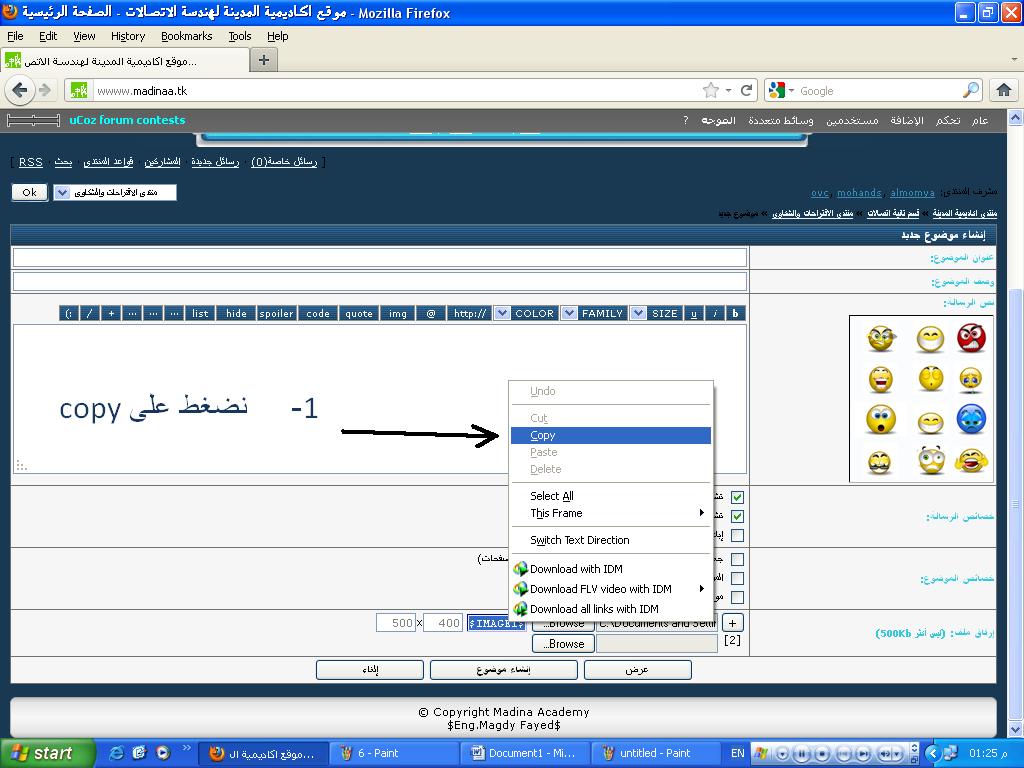Insert the wide-eyed shocked emoticon

click(881, 419)
